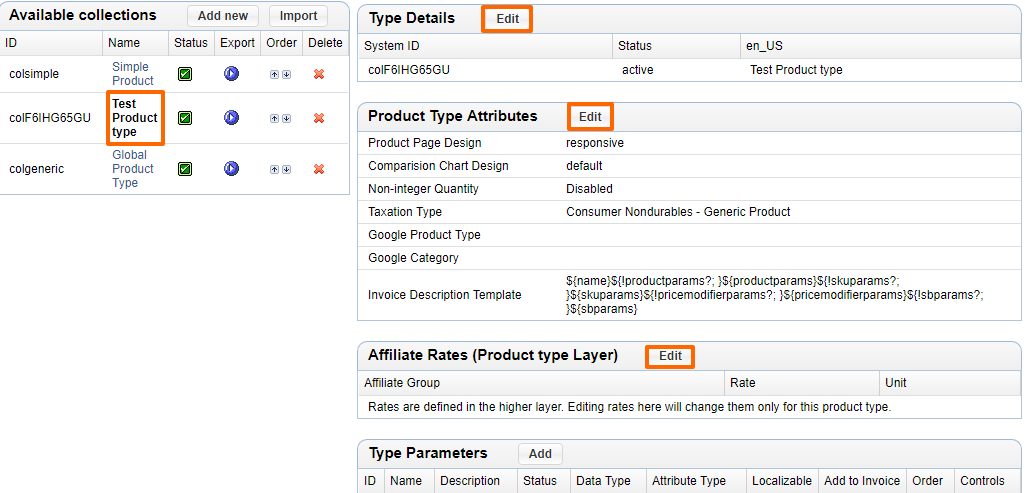Move Global Product Type up in order

tap(275, 169)
